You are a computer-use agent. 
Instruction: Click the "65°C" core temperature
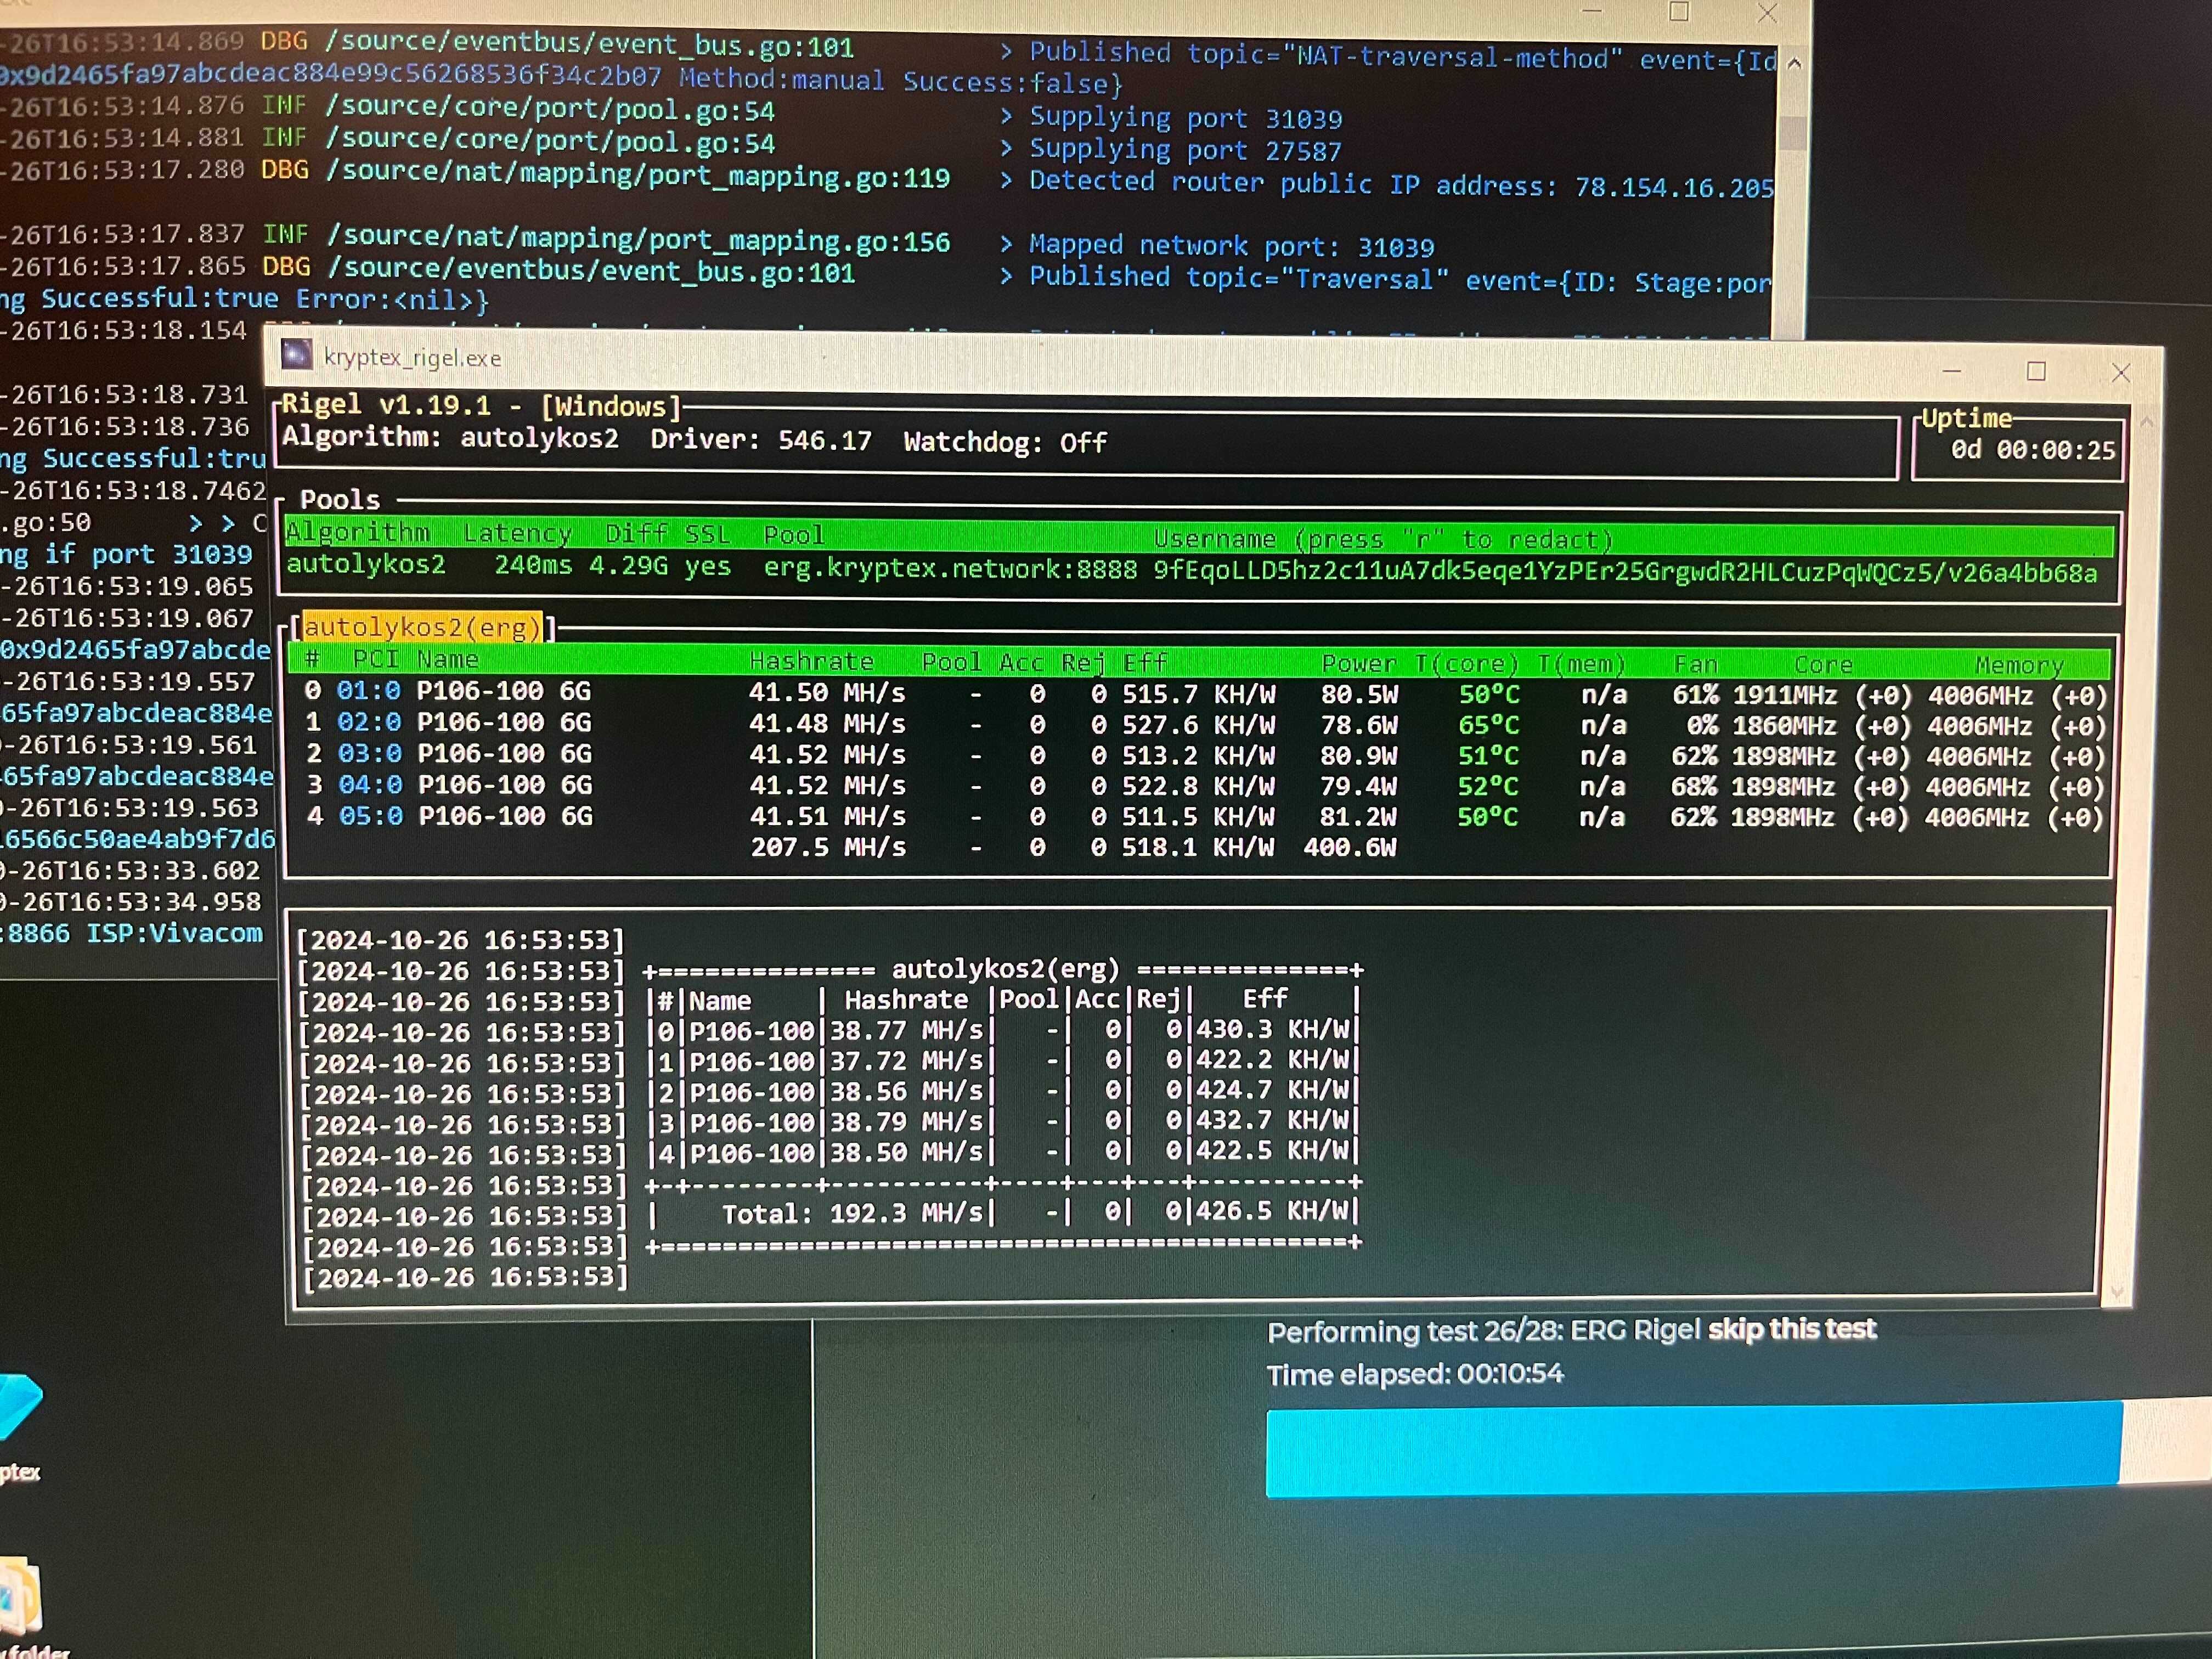tap(1489, 725)
